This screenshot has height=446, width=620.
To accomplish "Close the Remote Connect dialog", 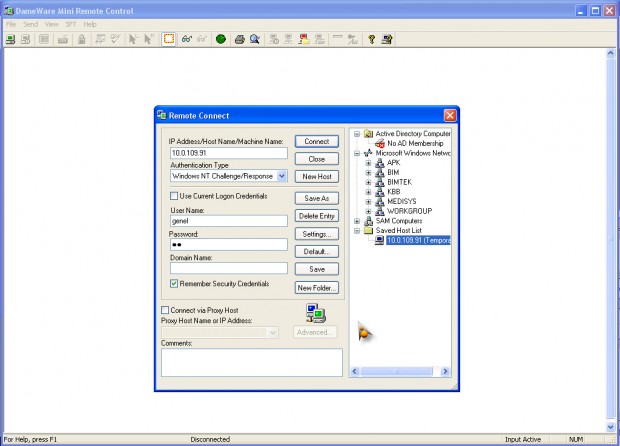I will 450,115.
